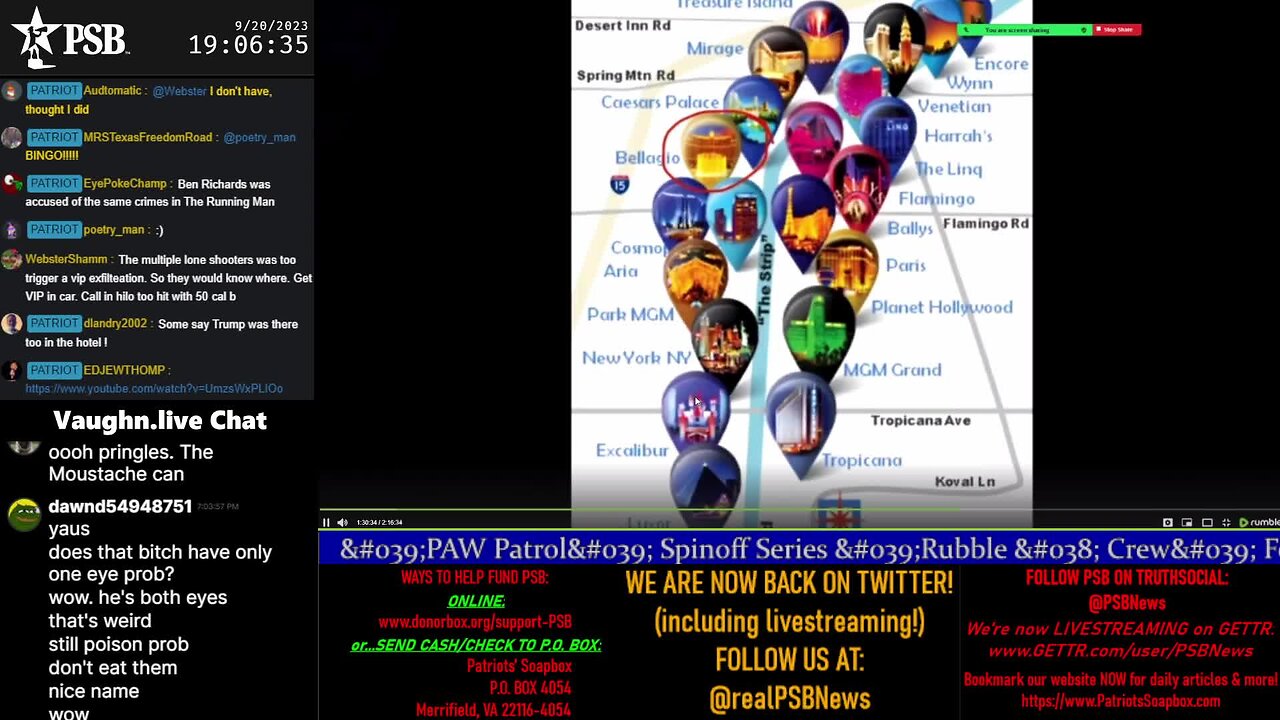Viewport: 1280px width, 720px height.
Task: Enter fullscreen in the video player
Action: pos(1226,522)
